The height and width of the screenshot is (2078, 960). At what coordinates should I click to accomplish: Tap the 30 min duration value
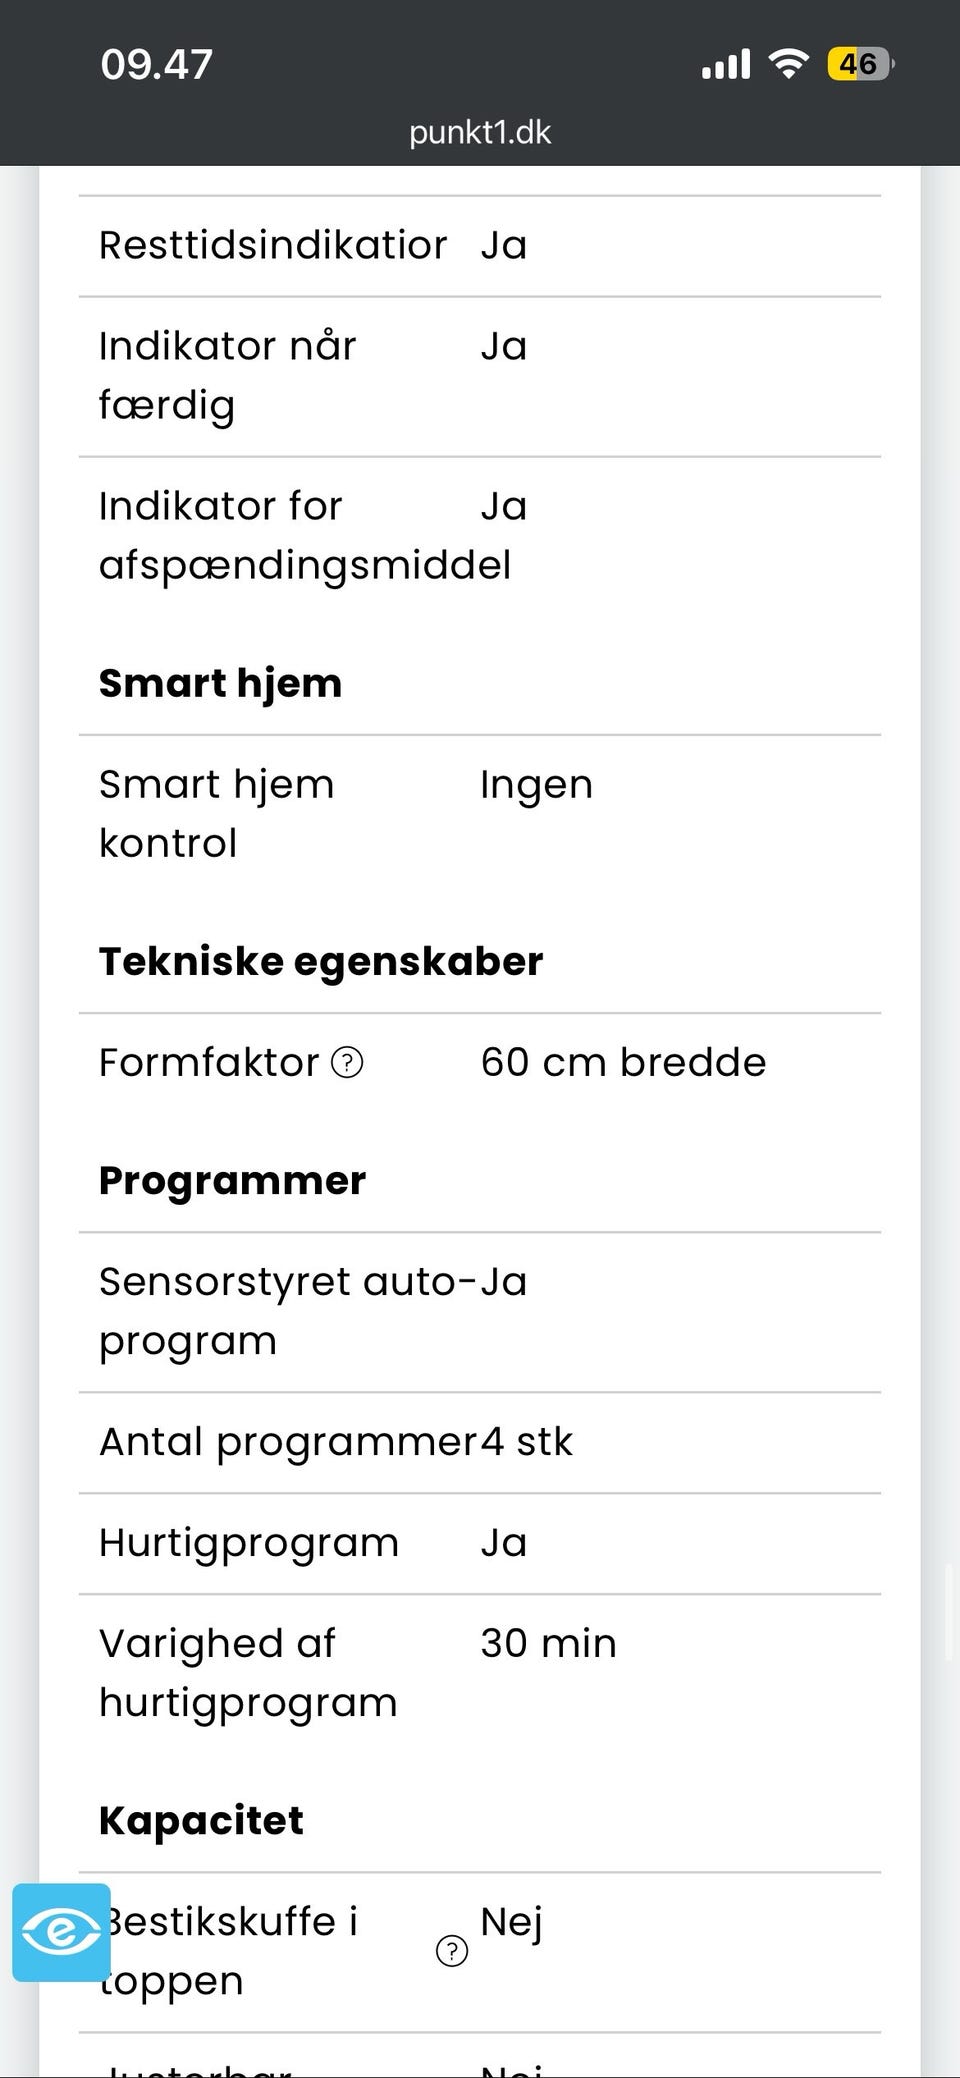pos(548,1644)
